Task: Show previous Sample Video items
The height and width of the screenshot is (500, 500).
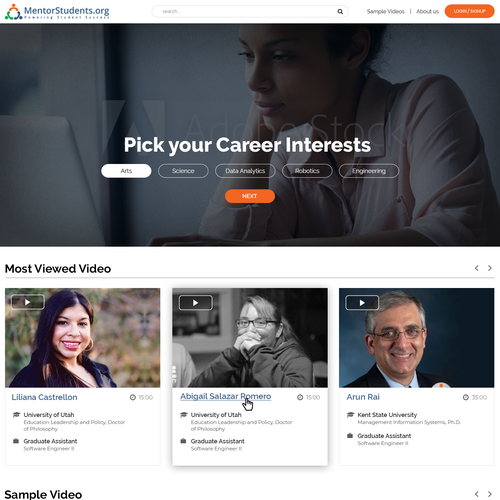Action: (x=477, y=494)
